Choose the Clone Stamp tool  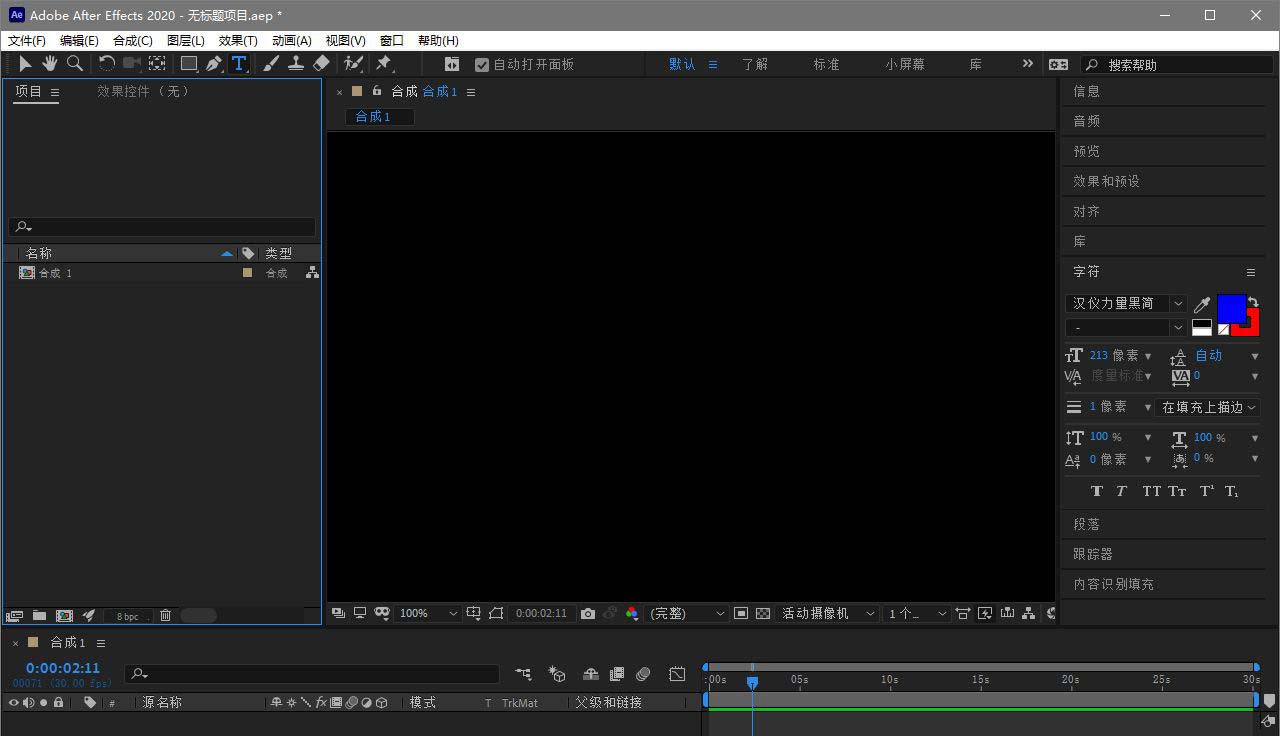296,64
